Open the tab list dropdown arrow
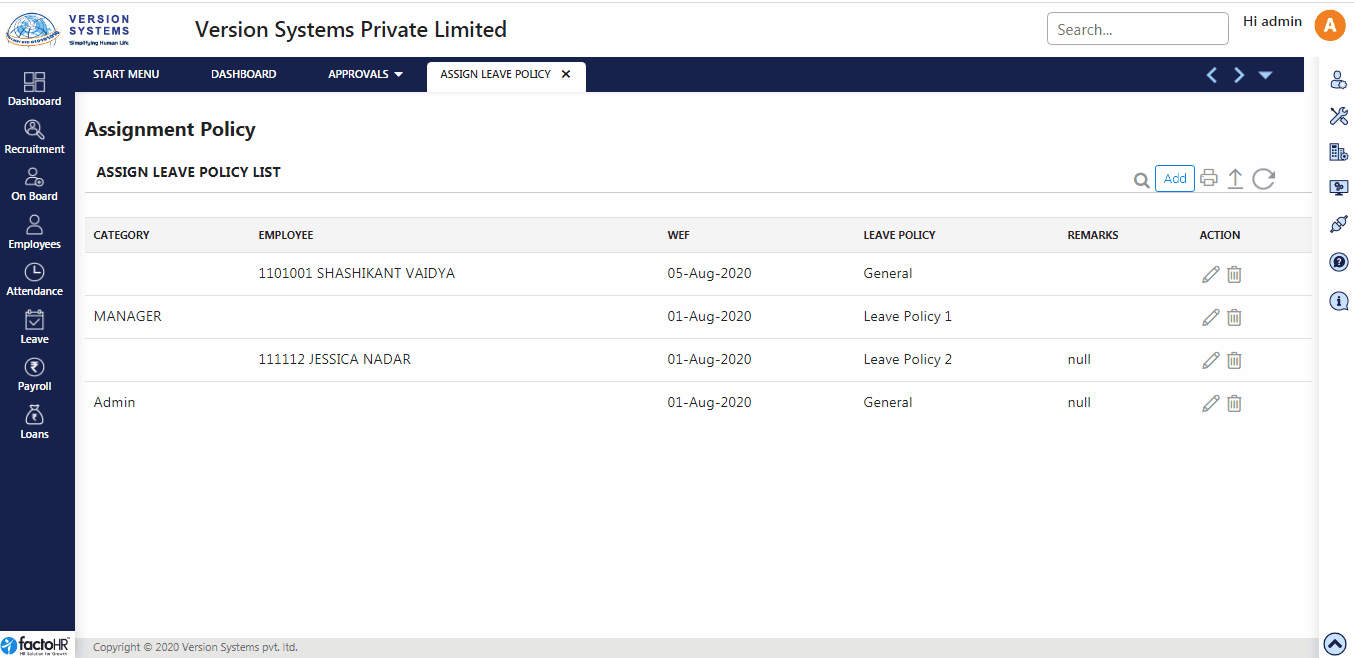Screen dimensions: 1354x658 1265,75
